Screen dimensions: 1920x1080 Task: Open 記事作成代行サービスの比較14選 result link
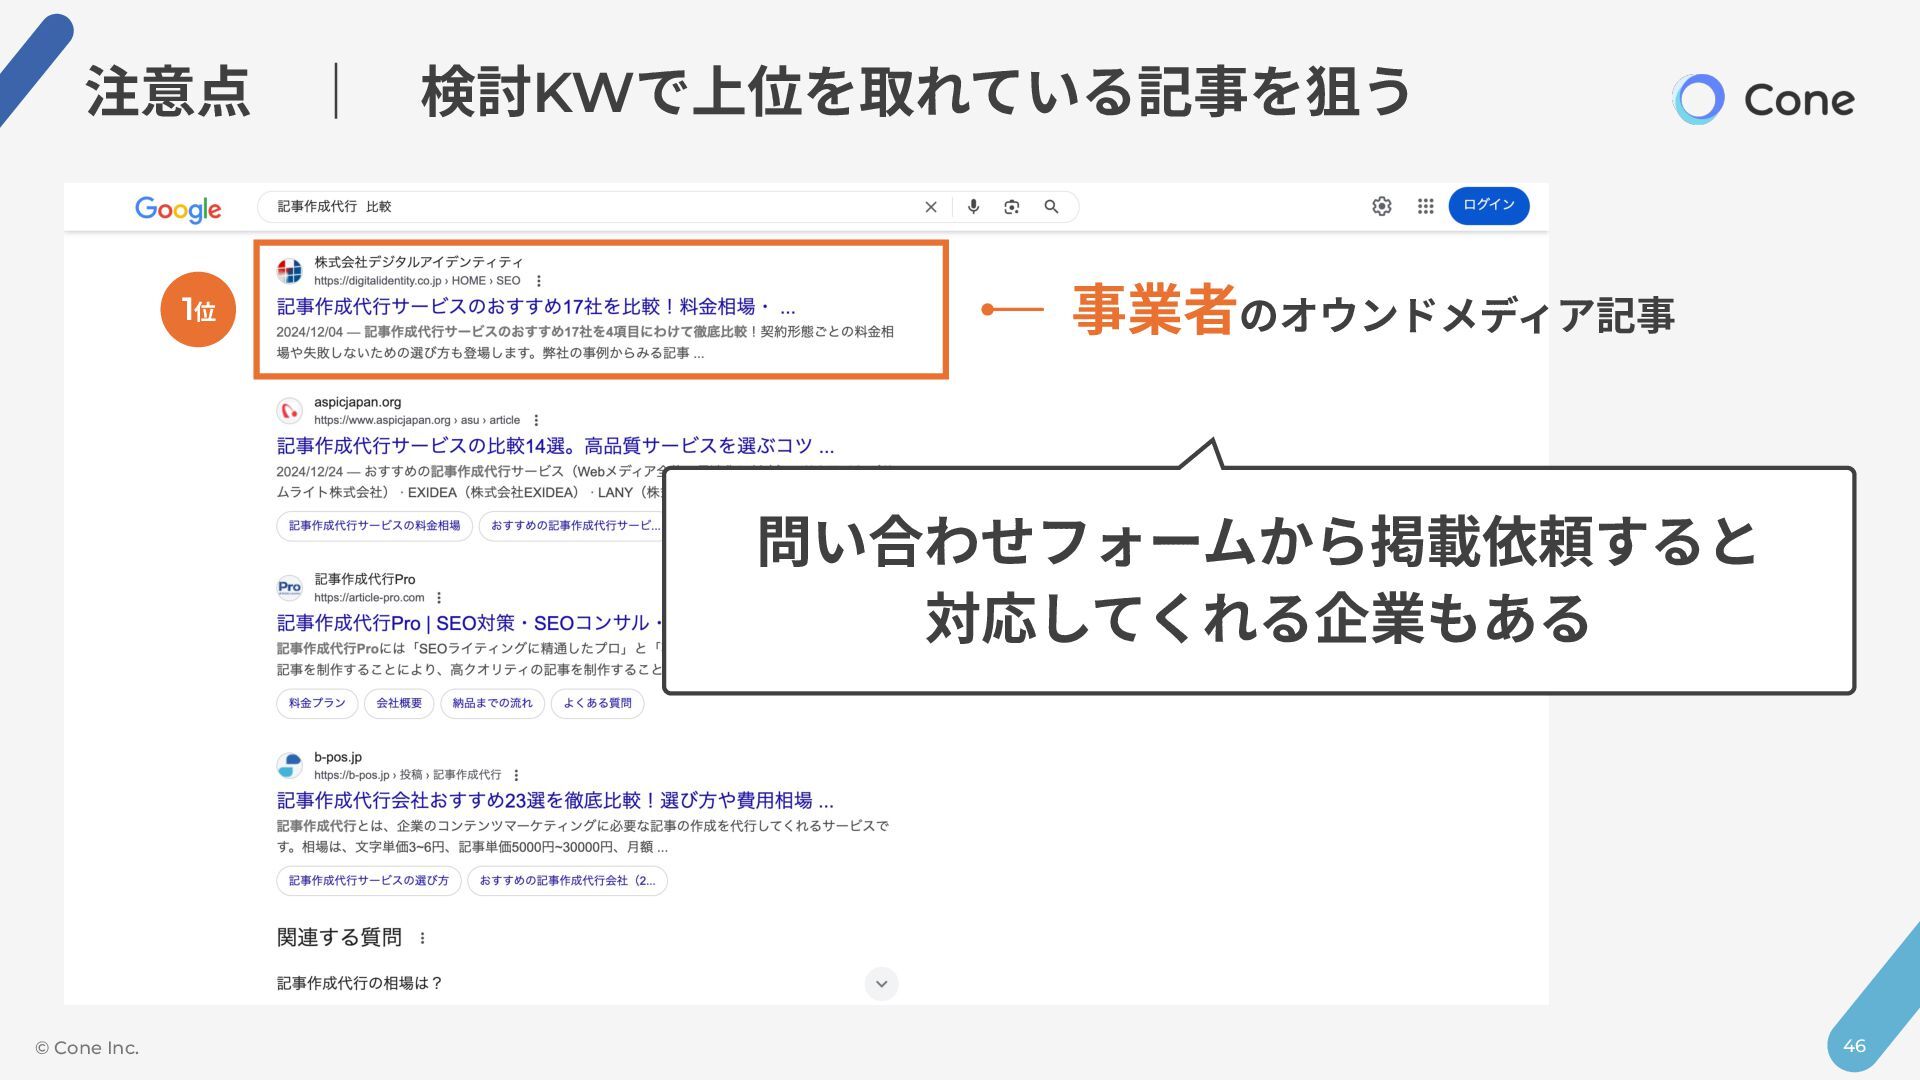[x=555, y=446]
